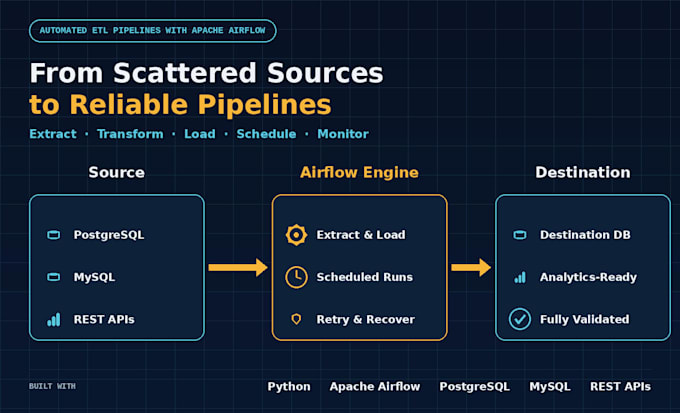
Task: Click the to Reliable Pipelines headline
Action: 180,105
